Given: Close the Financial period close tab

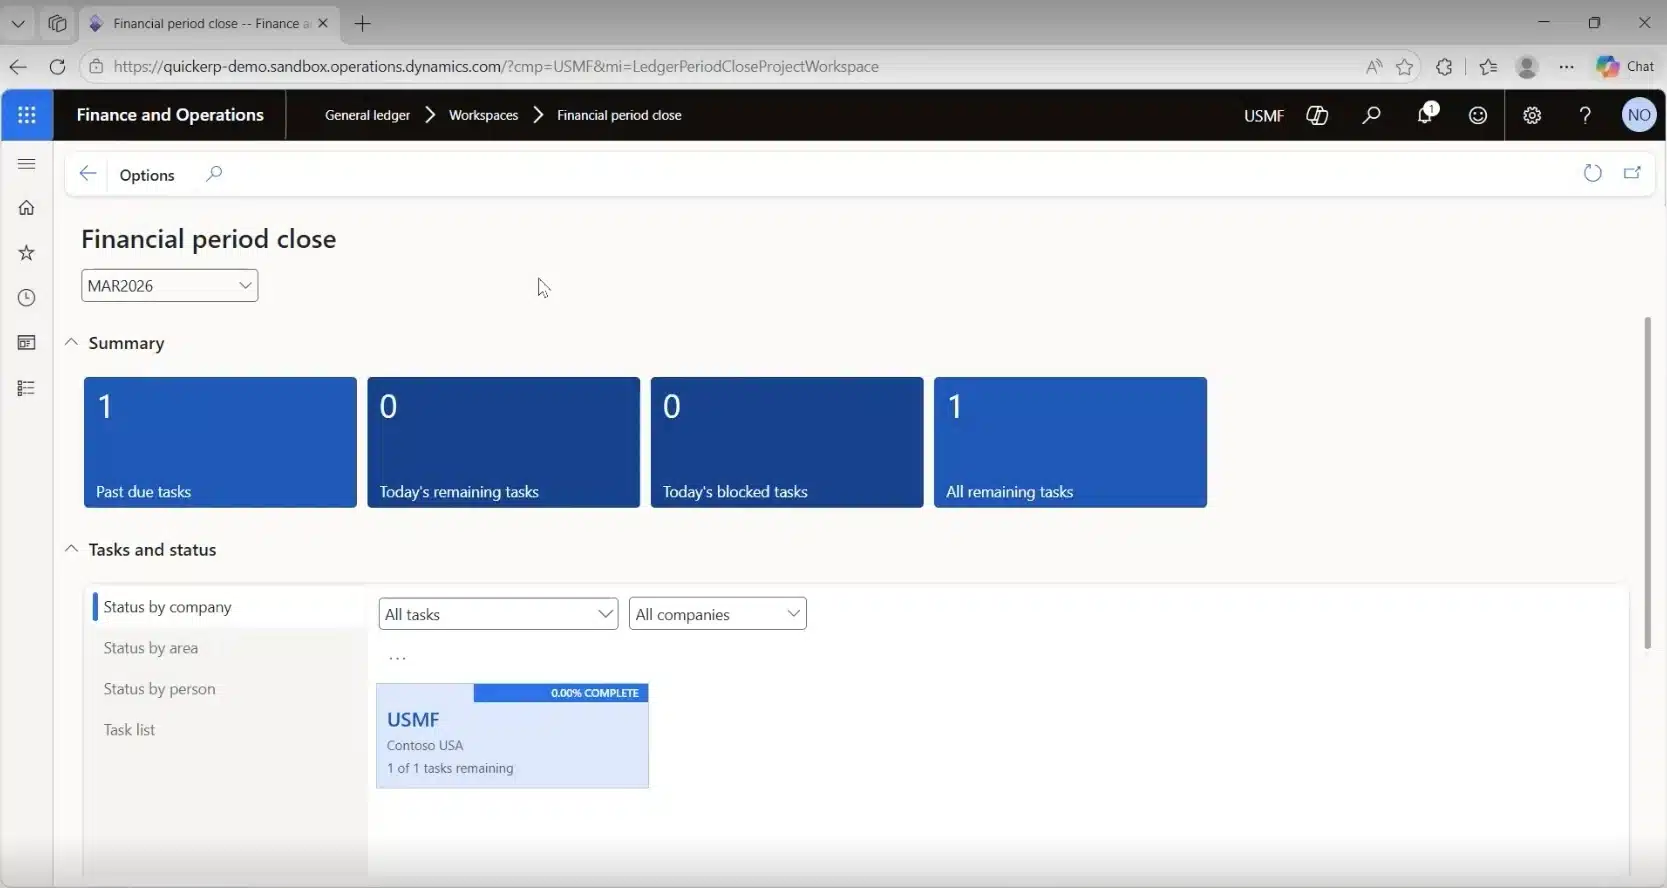Looking at the screenshot, I should click(323, 23).
